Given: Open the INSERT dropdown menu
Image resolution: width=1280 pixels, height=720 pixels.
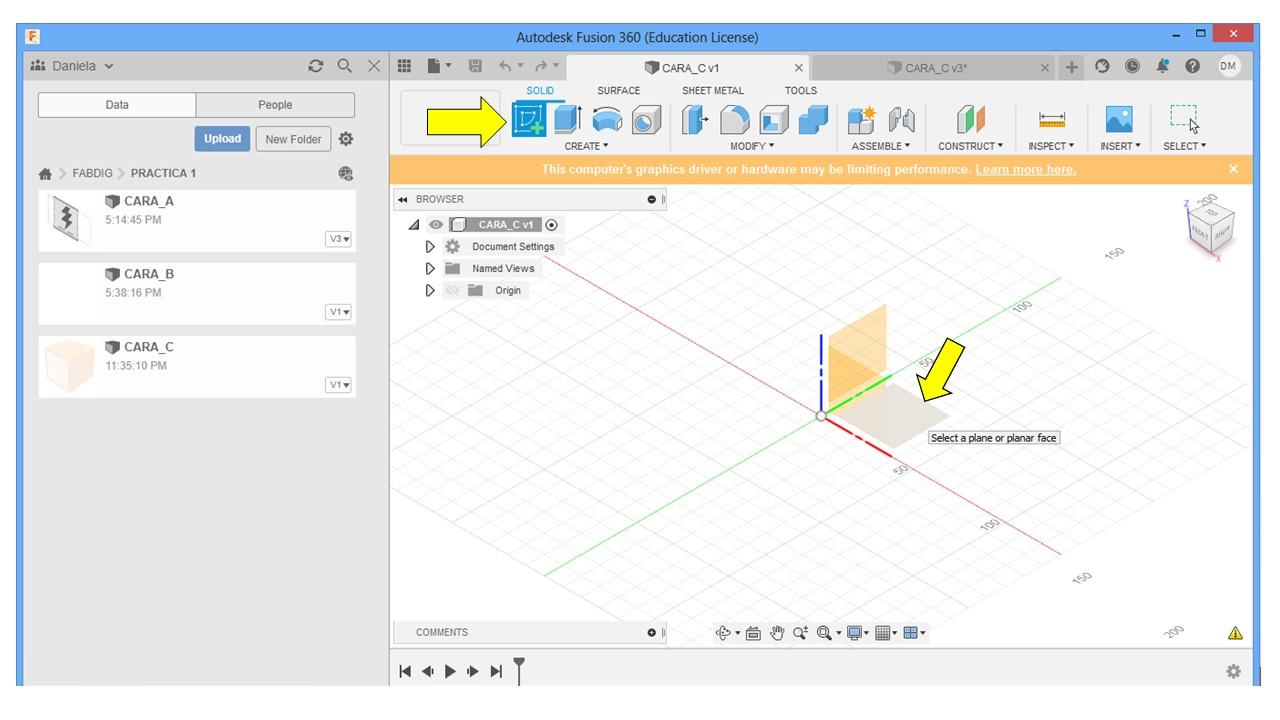Looking at the screenshot, I should click(1120, 146).
